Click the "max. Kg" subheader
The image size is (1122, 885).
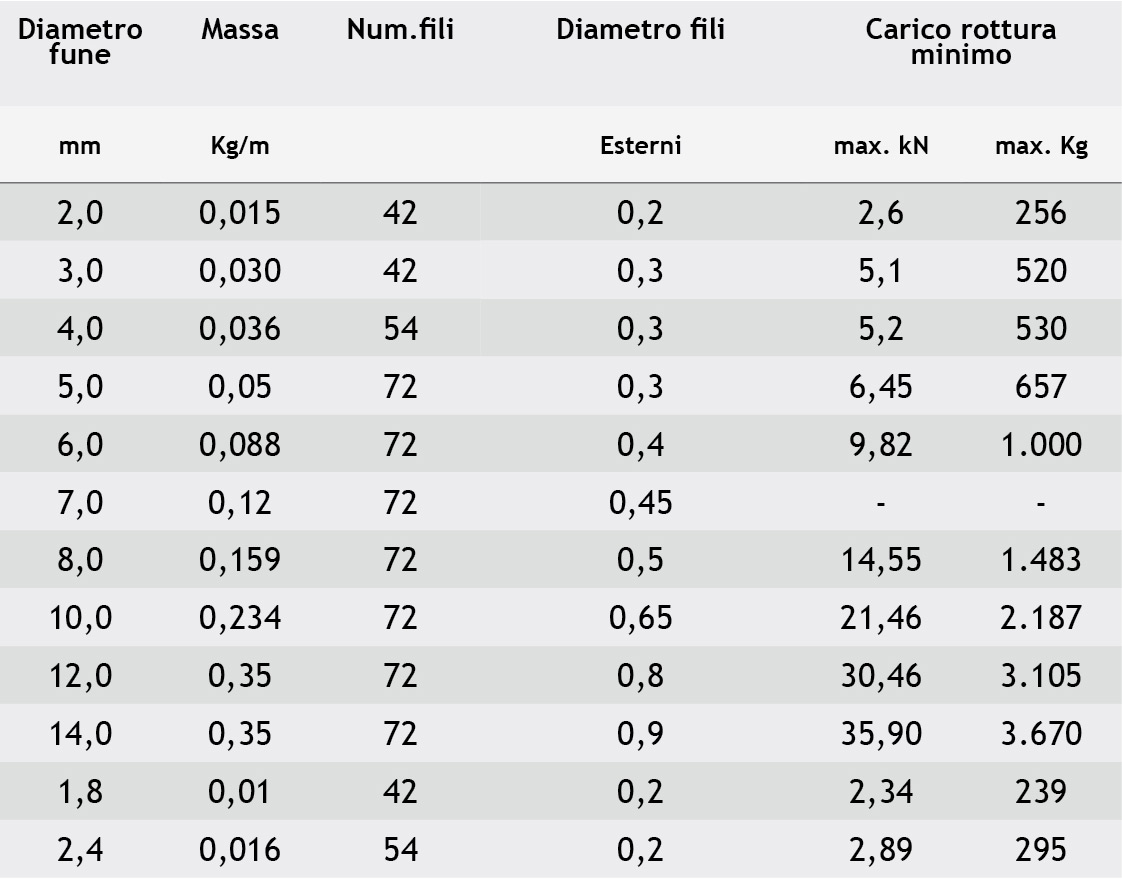(x=1041, y=146)
